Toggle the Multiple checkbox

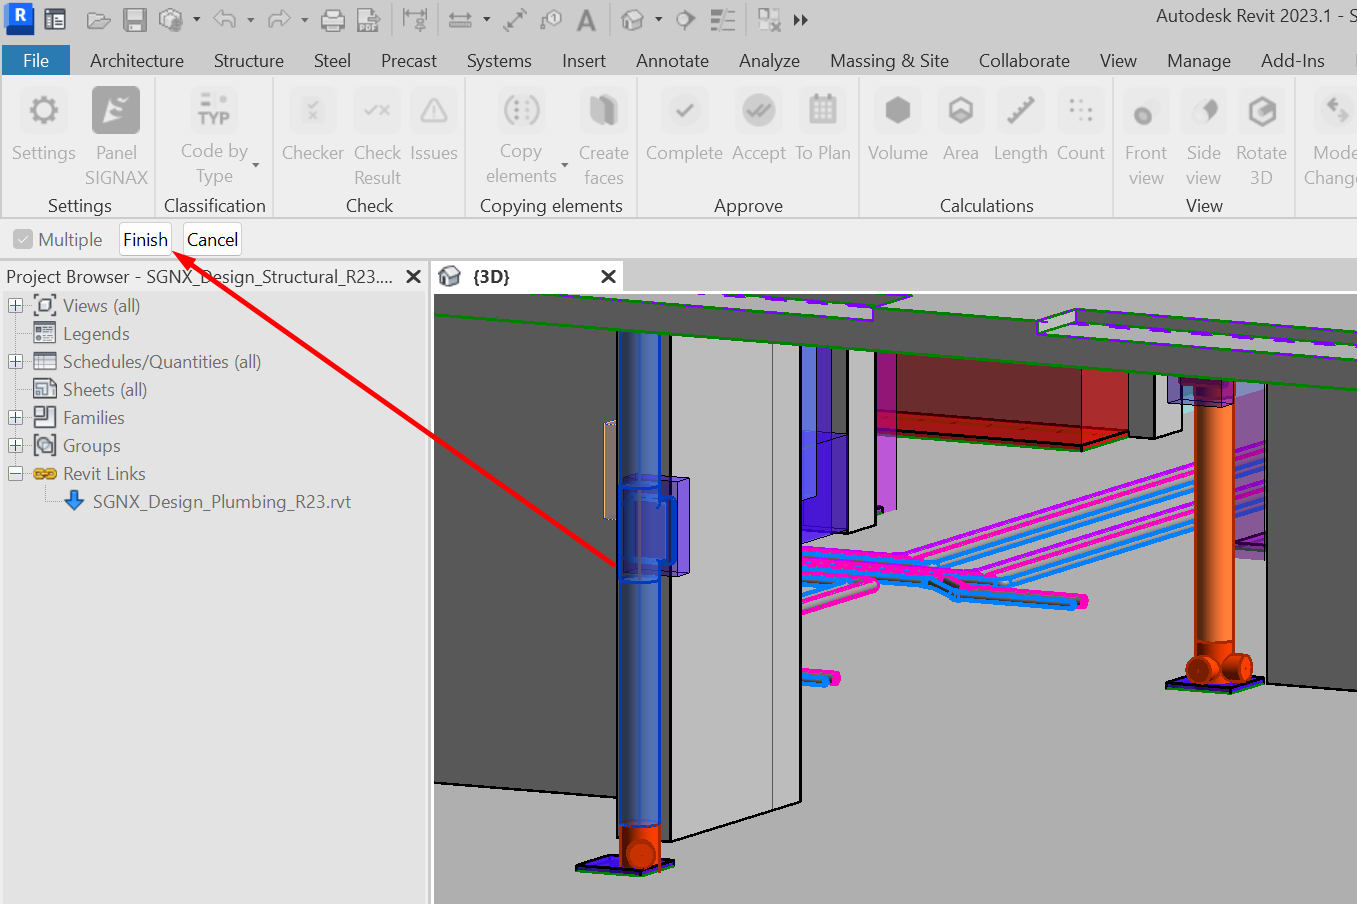(23, 240)
